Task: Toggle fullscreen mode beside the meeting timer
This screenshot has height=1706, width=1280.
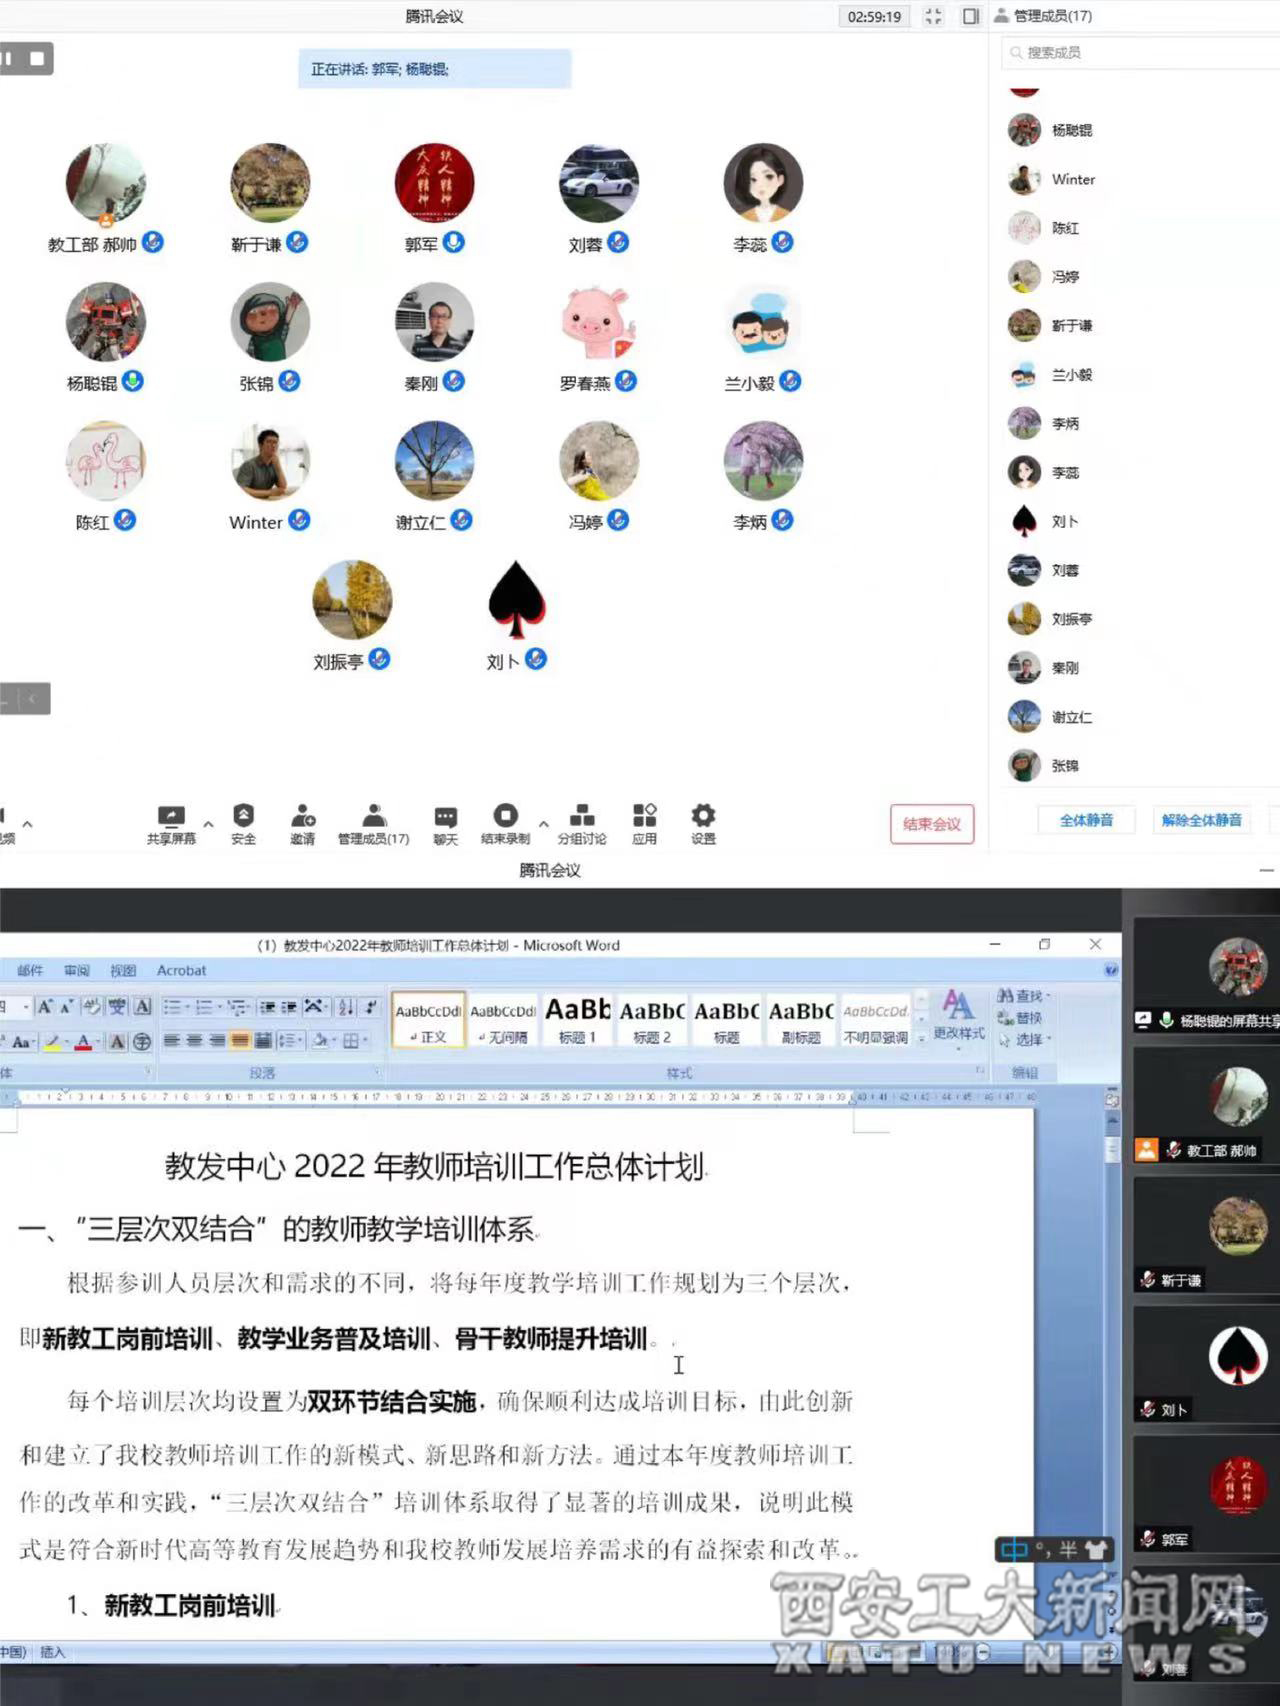Action: tap(933, 16)
